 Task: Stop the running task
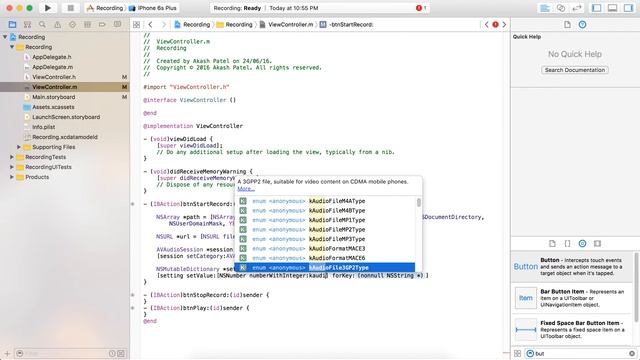[70, 8]
